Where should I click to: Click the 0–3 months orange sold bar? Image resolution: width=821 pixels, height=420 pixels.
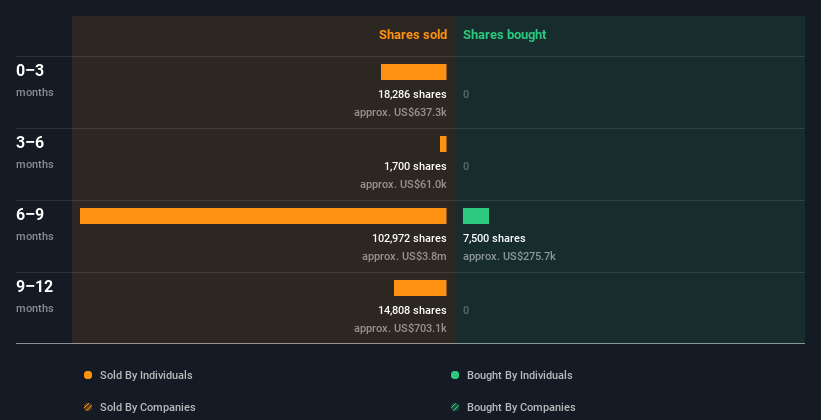pyautogui.click(x=414, y=72)
